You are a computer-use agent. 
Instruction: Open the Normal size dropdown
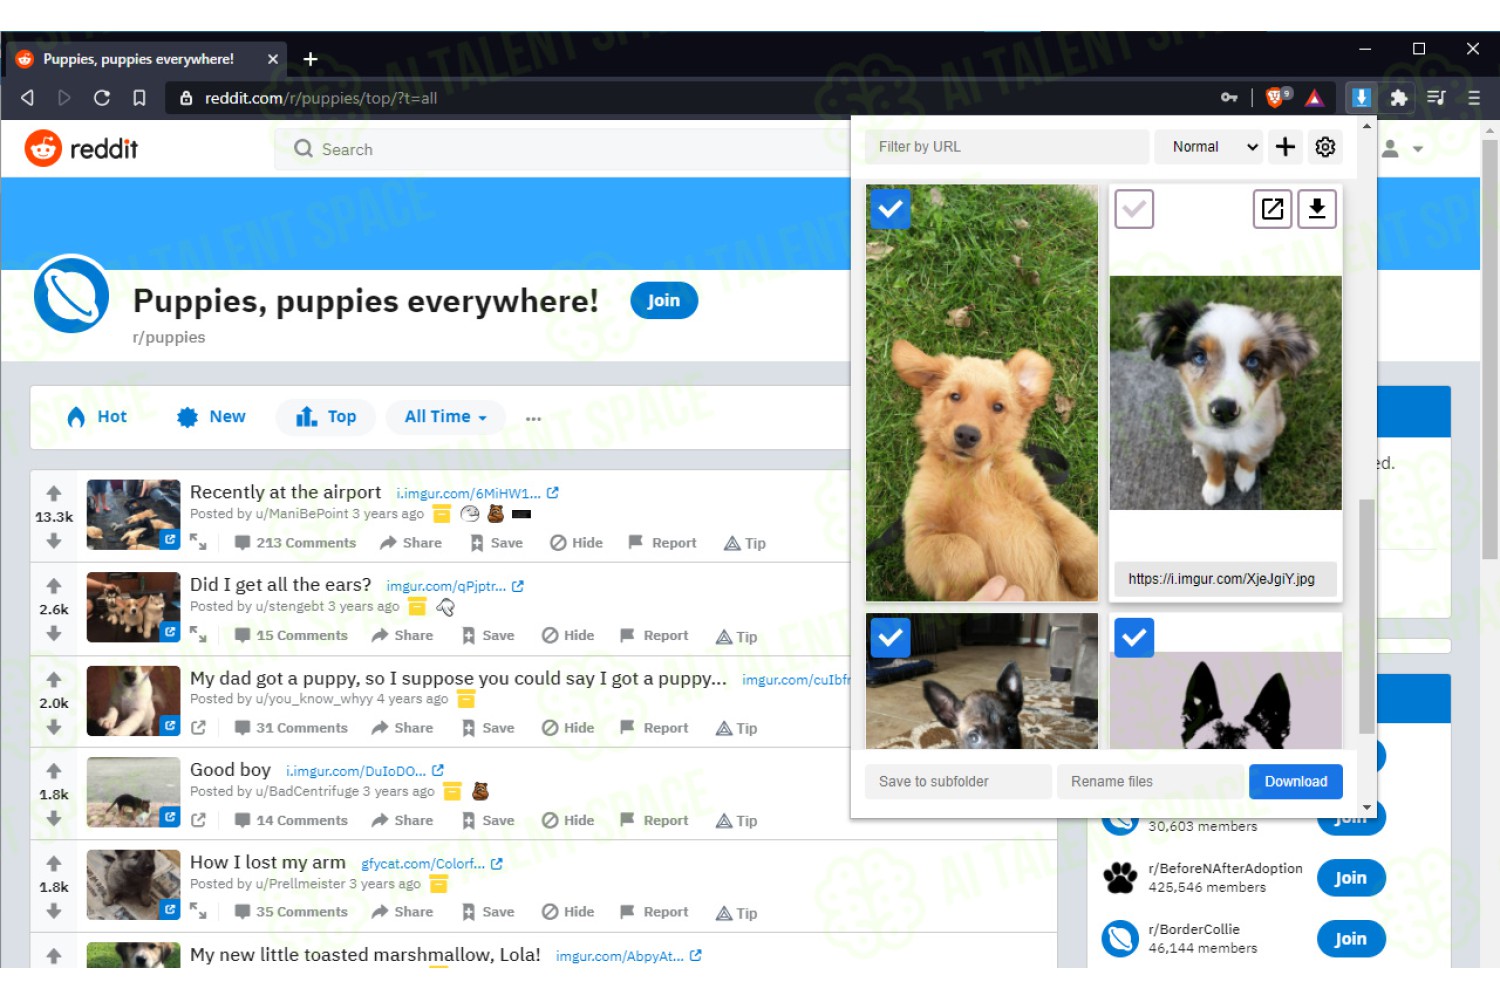click(x=1209, y=147)
